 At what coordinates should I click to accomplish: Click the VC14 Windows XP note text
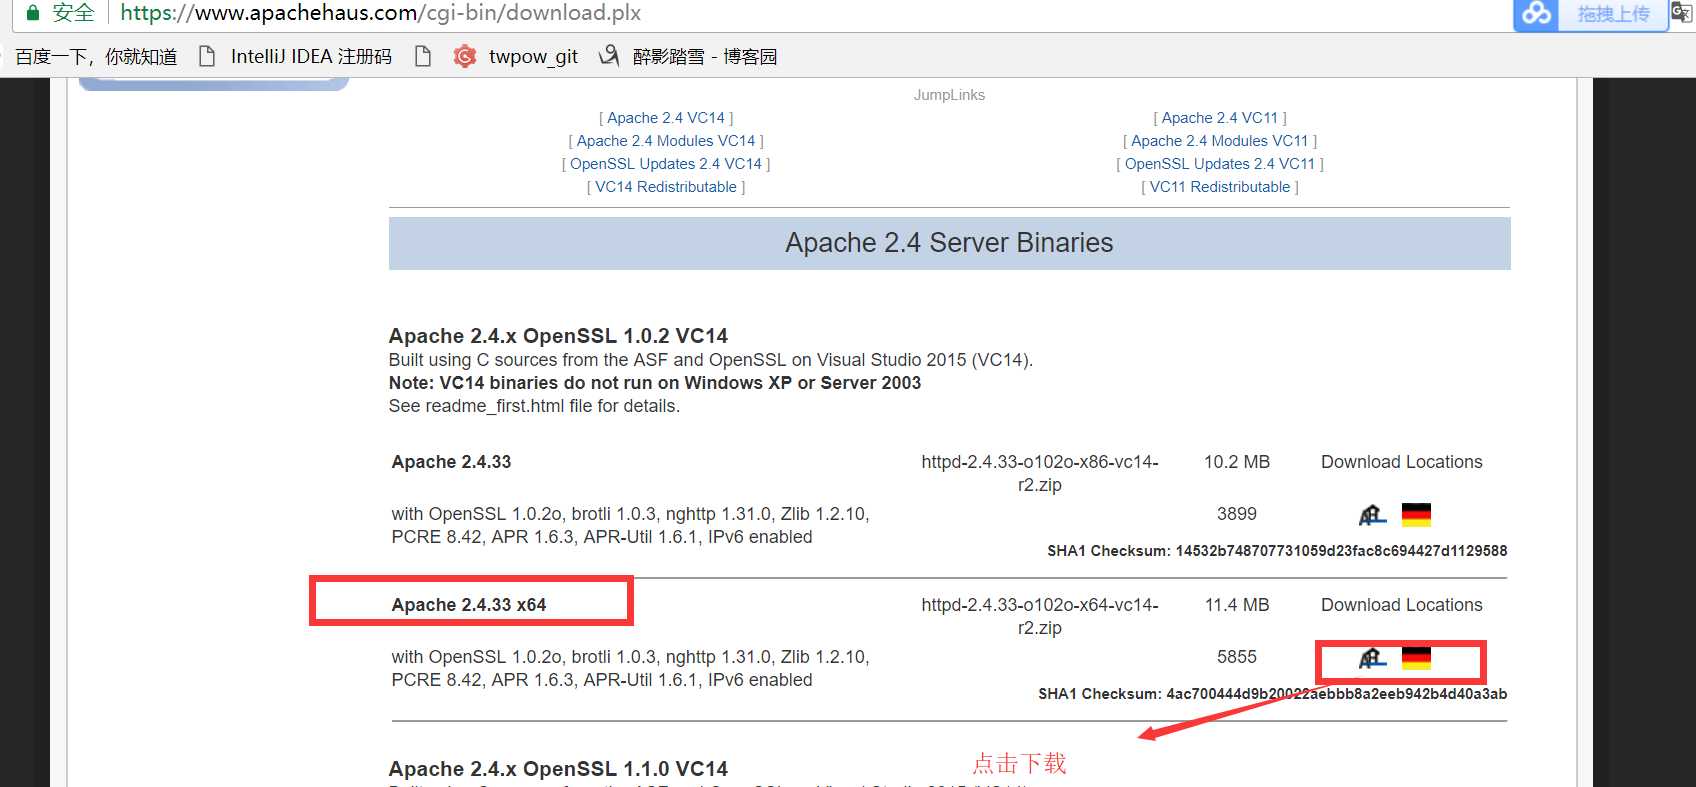pyautogui.click(x=655, y=383)
